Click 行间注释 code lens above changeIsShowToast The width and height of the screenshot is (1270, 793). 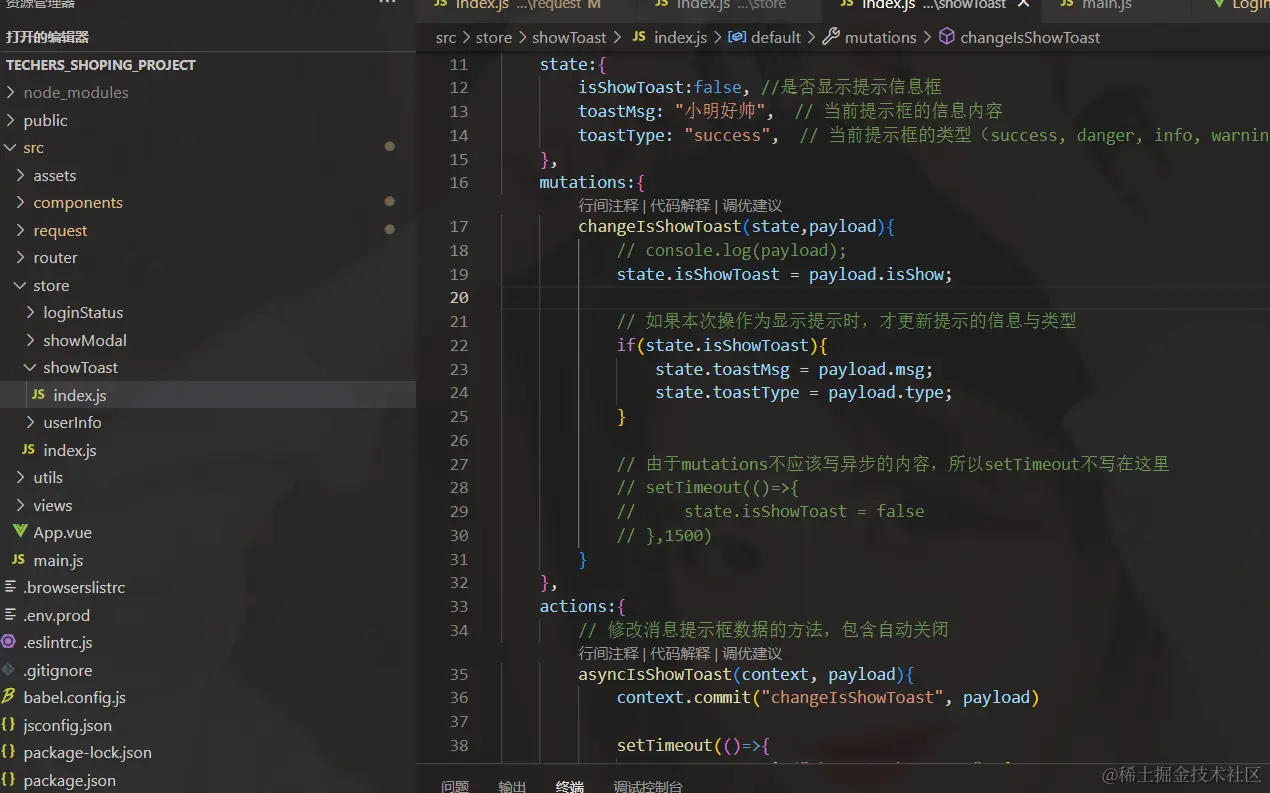click(x=608, y=205)
